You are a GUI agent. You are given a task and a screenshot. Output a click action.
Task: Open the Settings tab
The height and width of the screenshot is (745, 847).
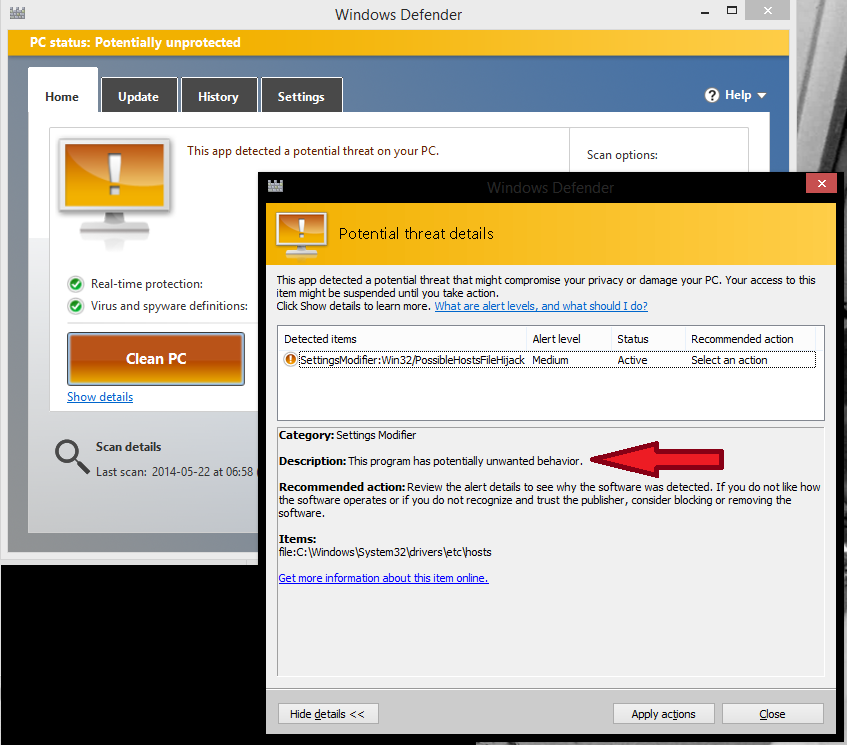tap(301, 96)
